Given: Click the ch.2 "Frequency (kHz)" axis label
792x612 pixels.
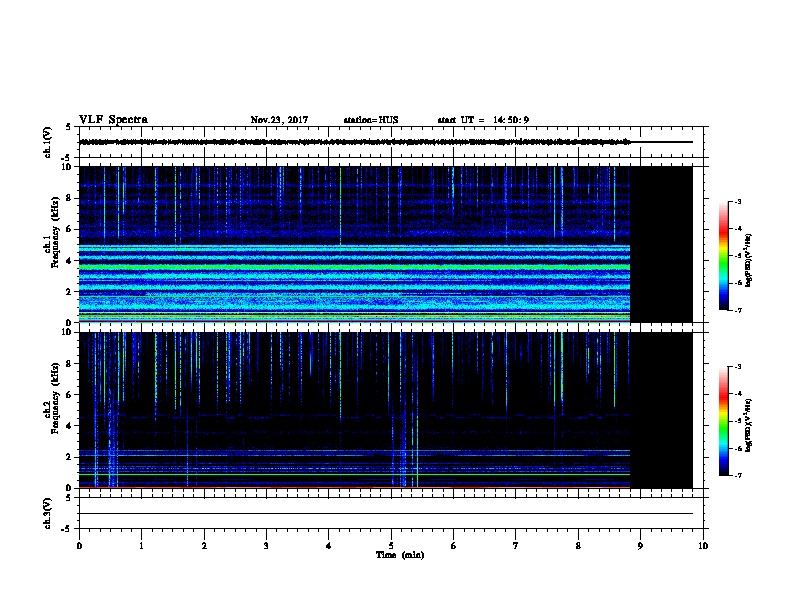Looking at the screenshot, I should [x=55, y=398].
